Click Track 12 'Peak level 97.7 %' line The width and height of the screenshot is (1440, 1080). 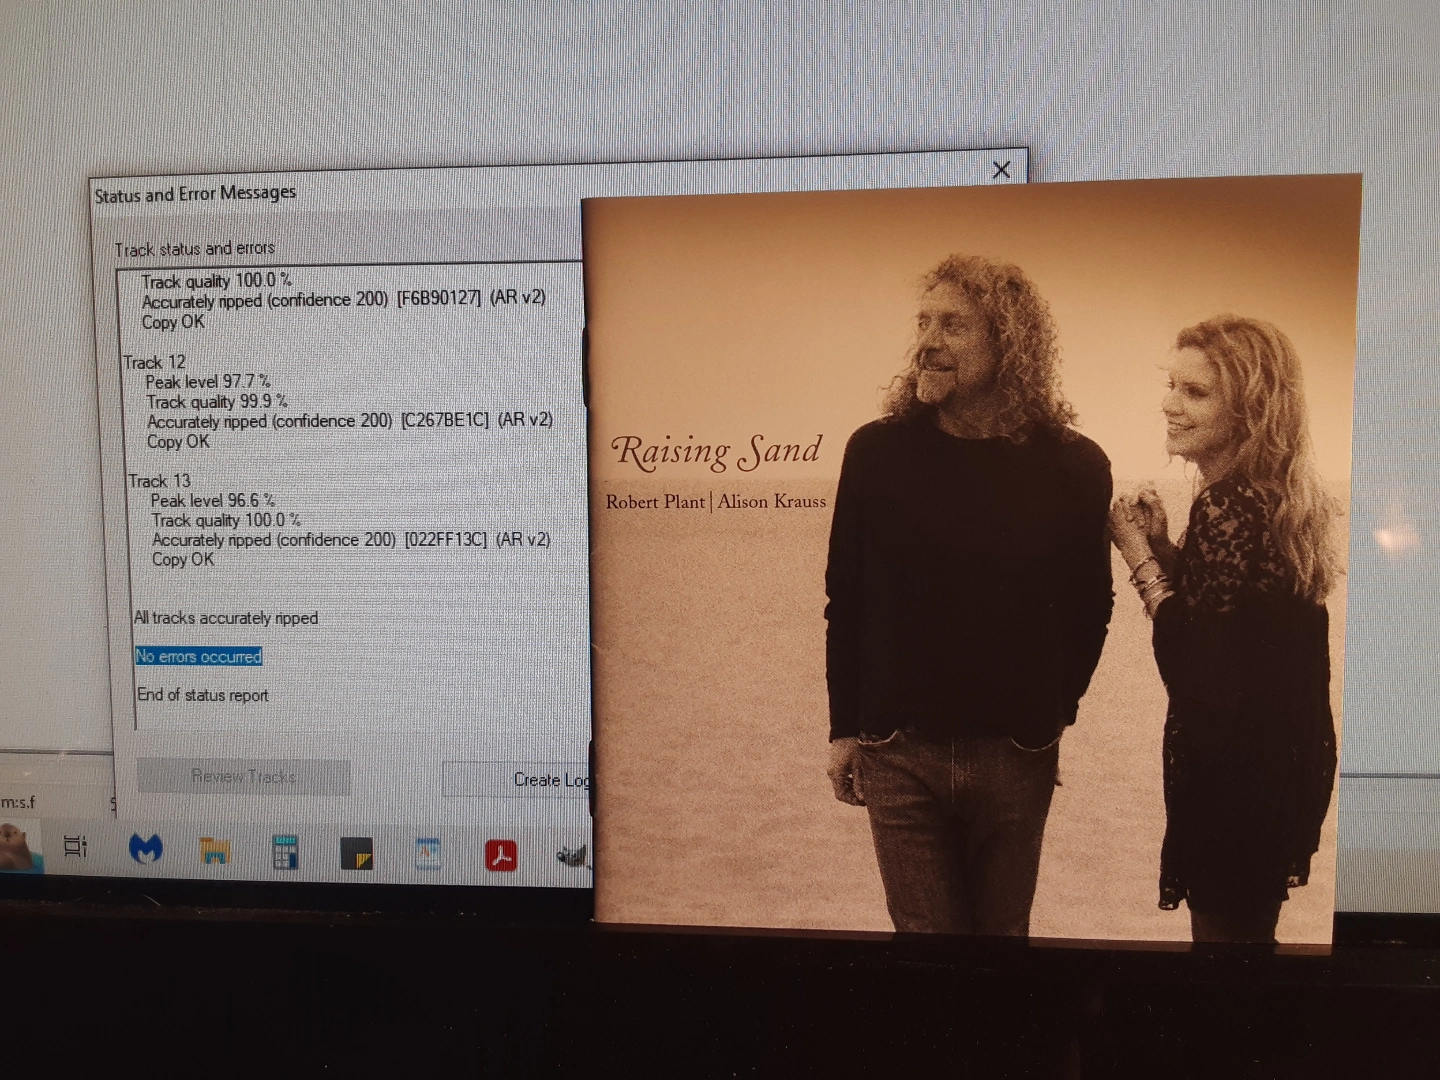[x=208, y=382]
